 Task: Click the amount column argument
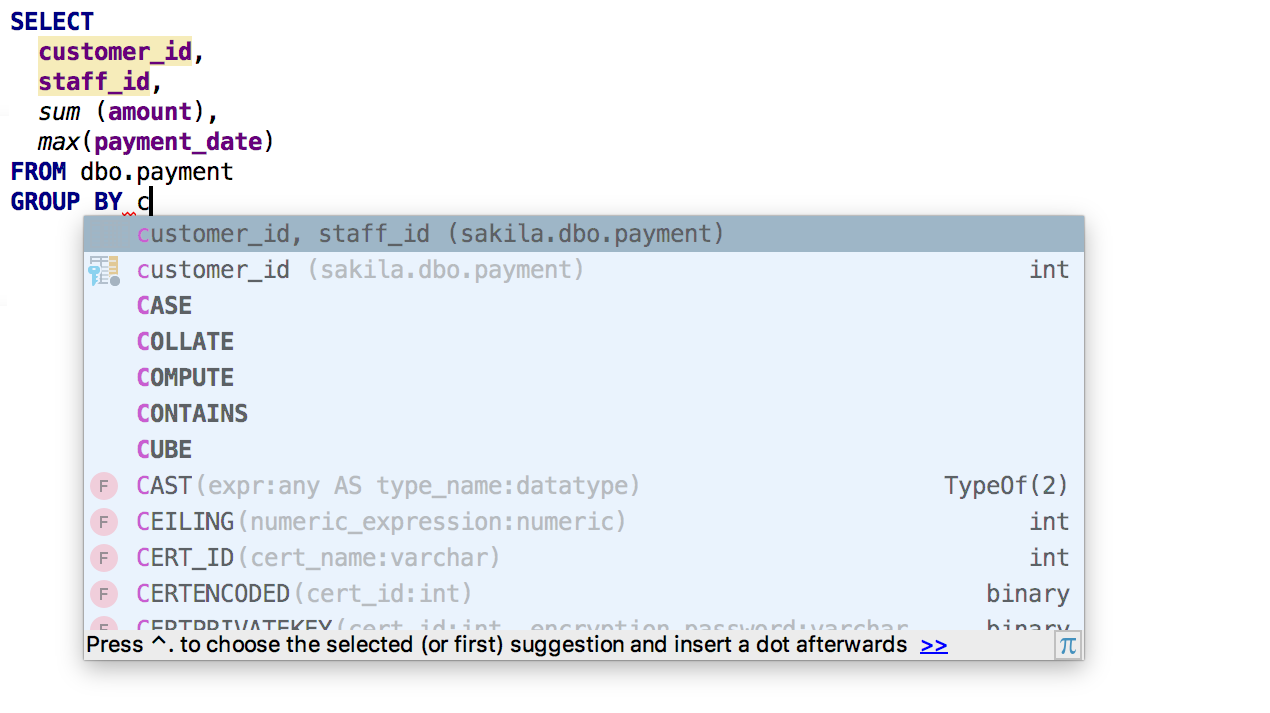tap(150, 112)
